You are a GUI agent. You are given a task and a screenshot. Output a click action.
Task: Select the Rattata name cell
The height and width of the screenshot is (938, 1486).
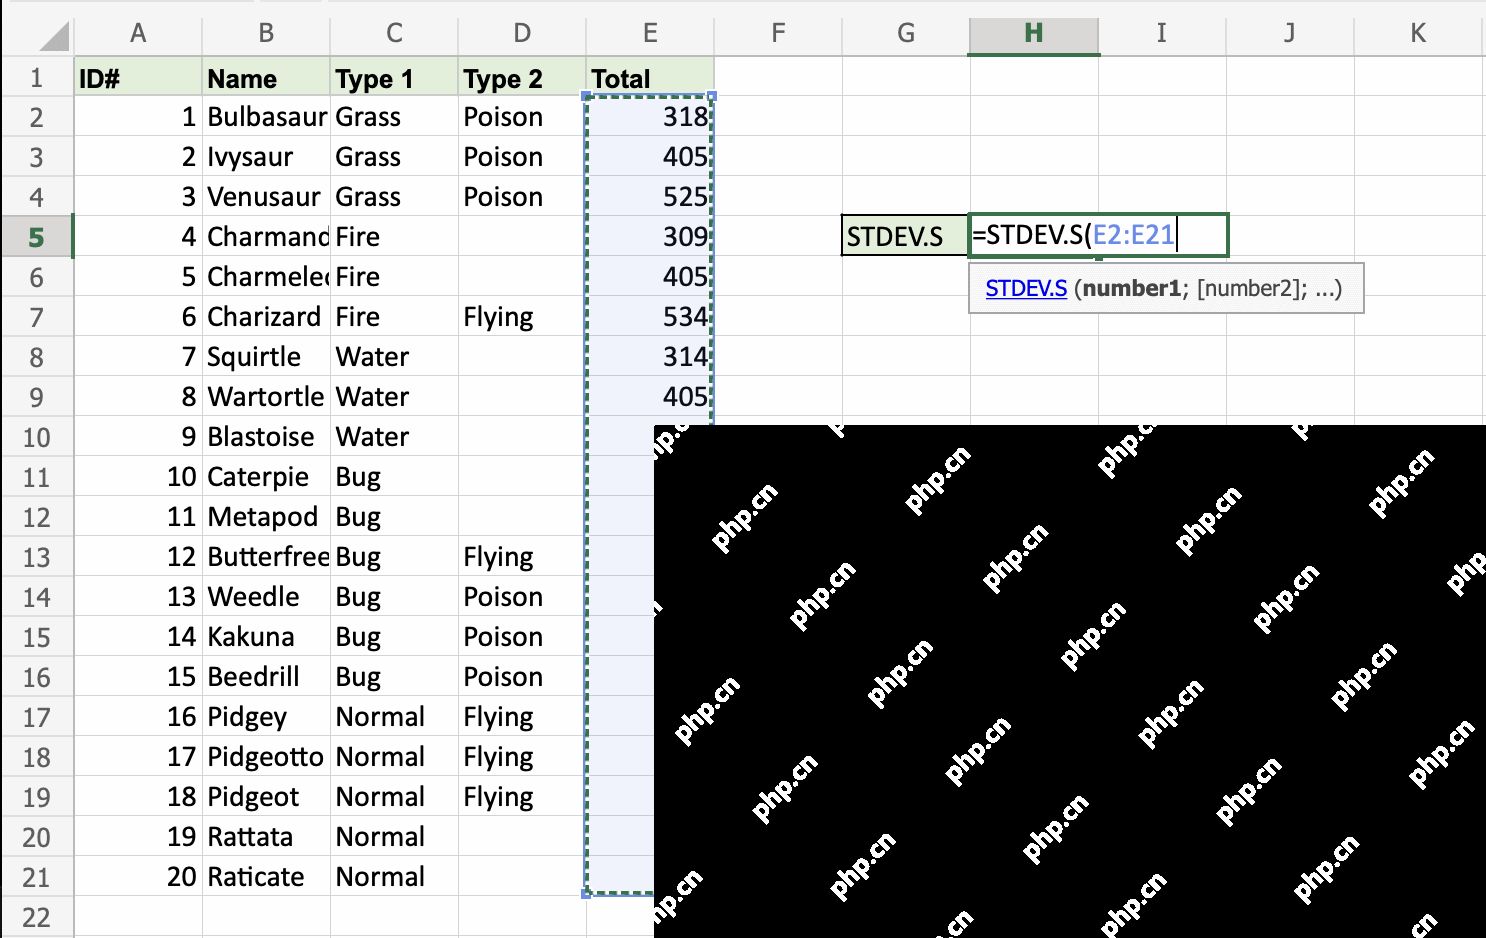pos(266,837)
